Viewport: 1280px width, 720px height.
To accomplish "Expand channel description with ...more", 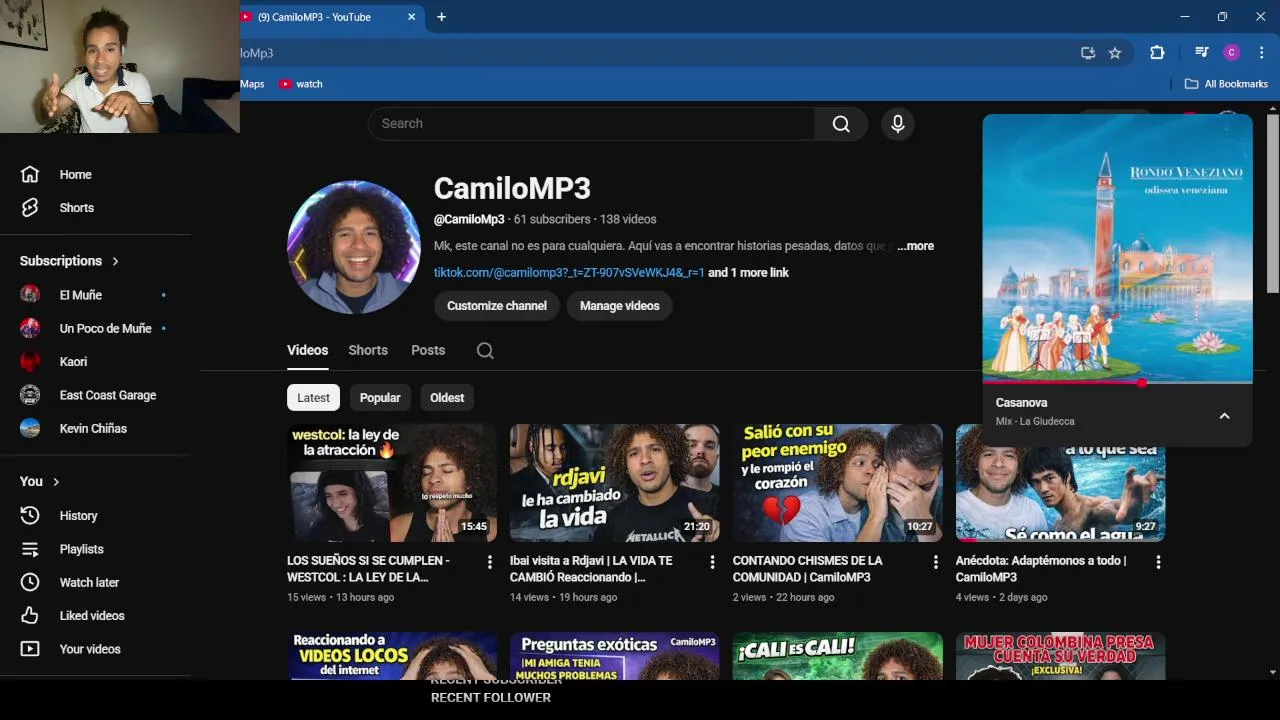I will click(915, 246).
